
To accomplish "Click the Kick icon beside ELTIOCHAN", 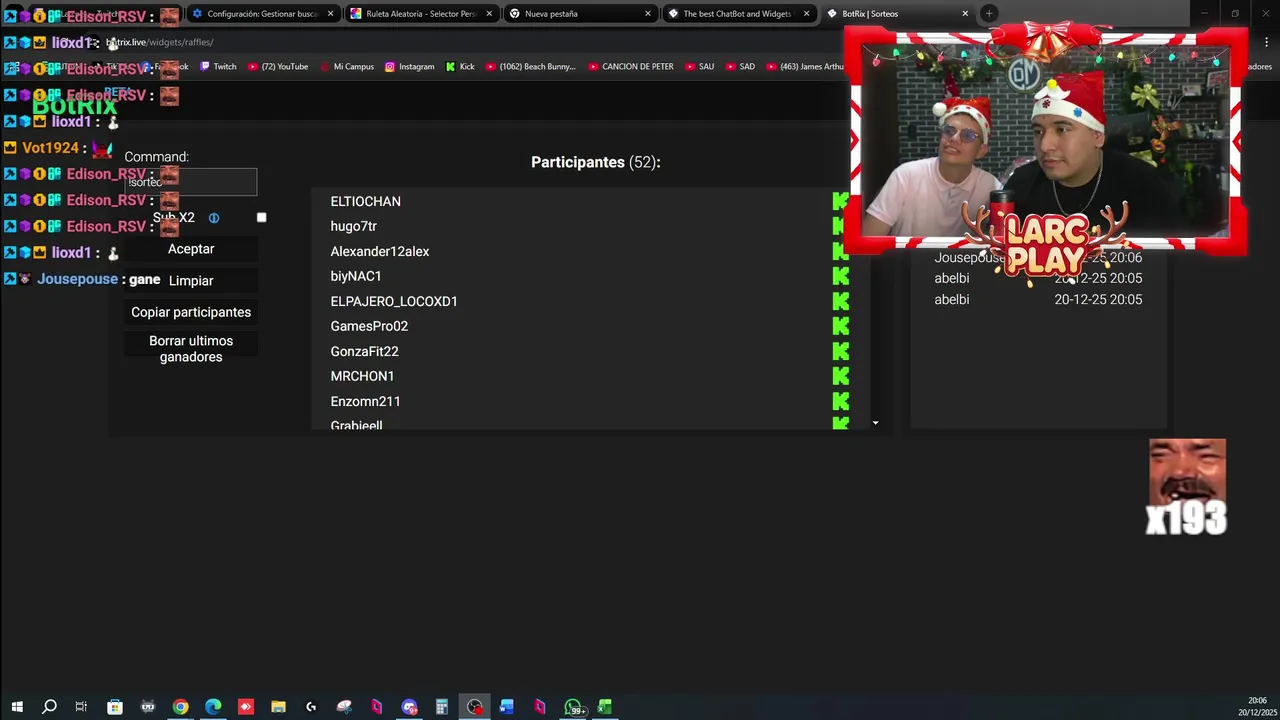I will coord(840,201).
